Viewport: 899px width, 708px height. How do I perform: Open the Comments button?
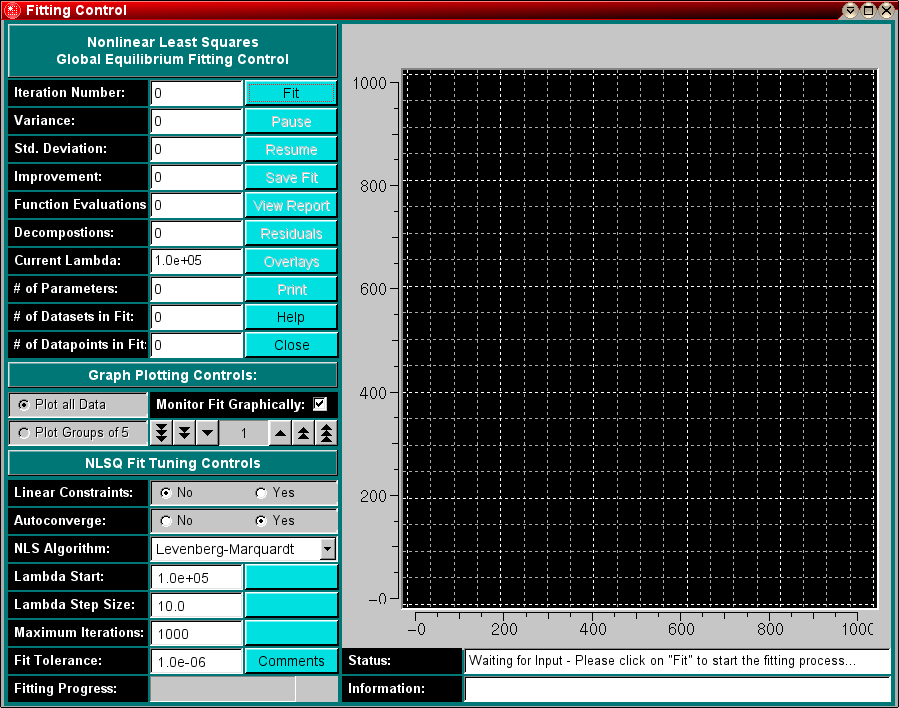point(291,661)
